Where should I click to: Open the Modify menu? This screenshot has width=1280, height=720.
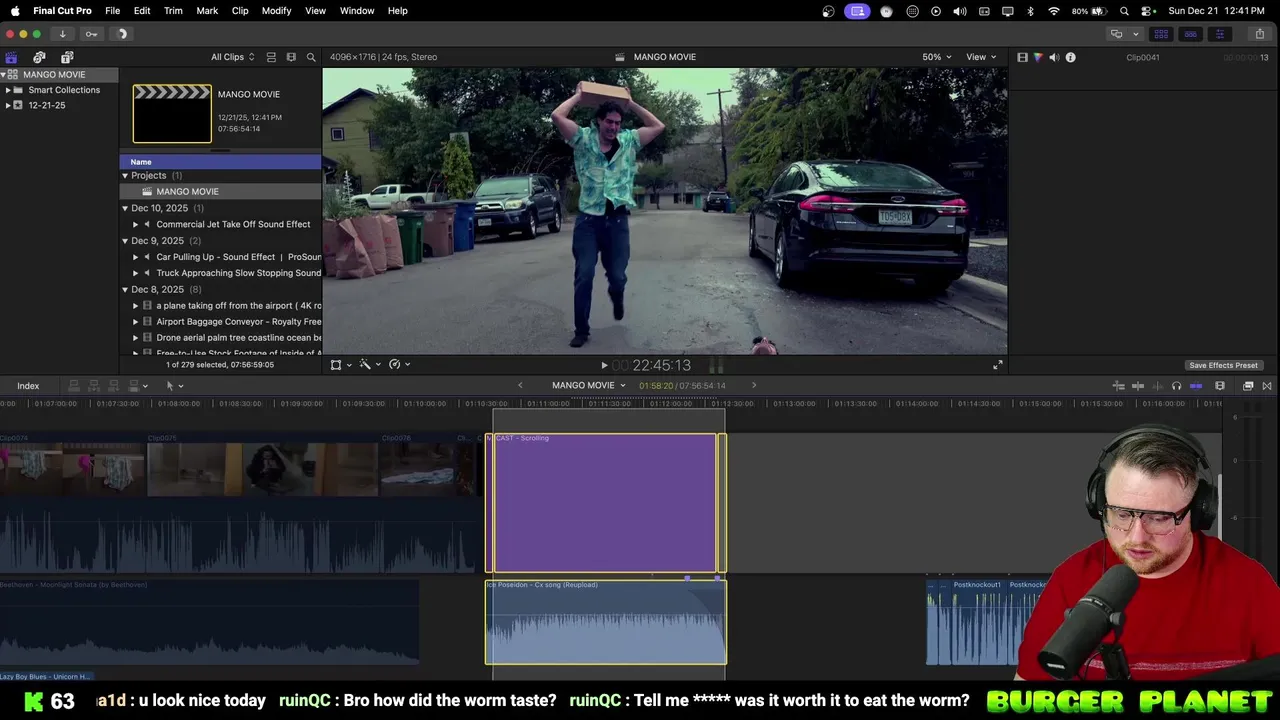click(x=276, y=11)
